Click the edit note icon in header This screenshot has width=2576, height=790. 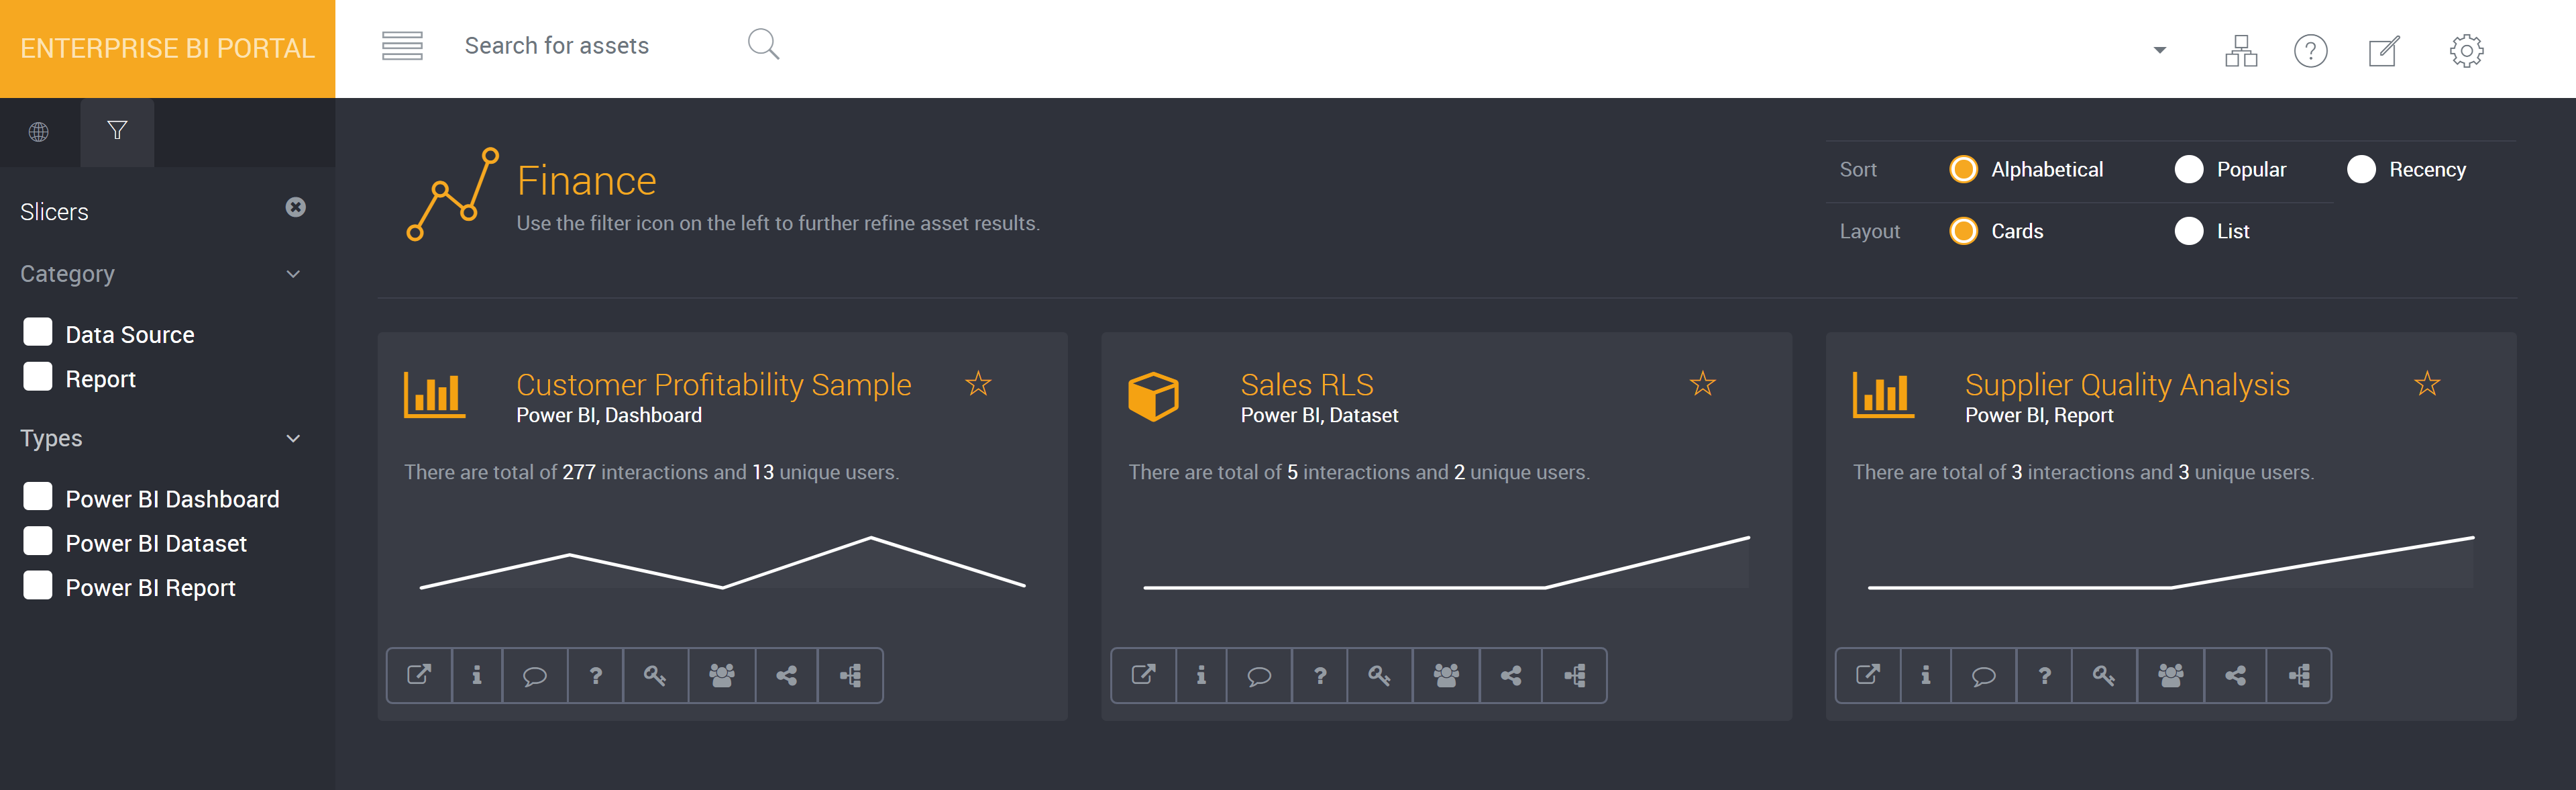[x=2384, y=50]
